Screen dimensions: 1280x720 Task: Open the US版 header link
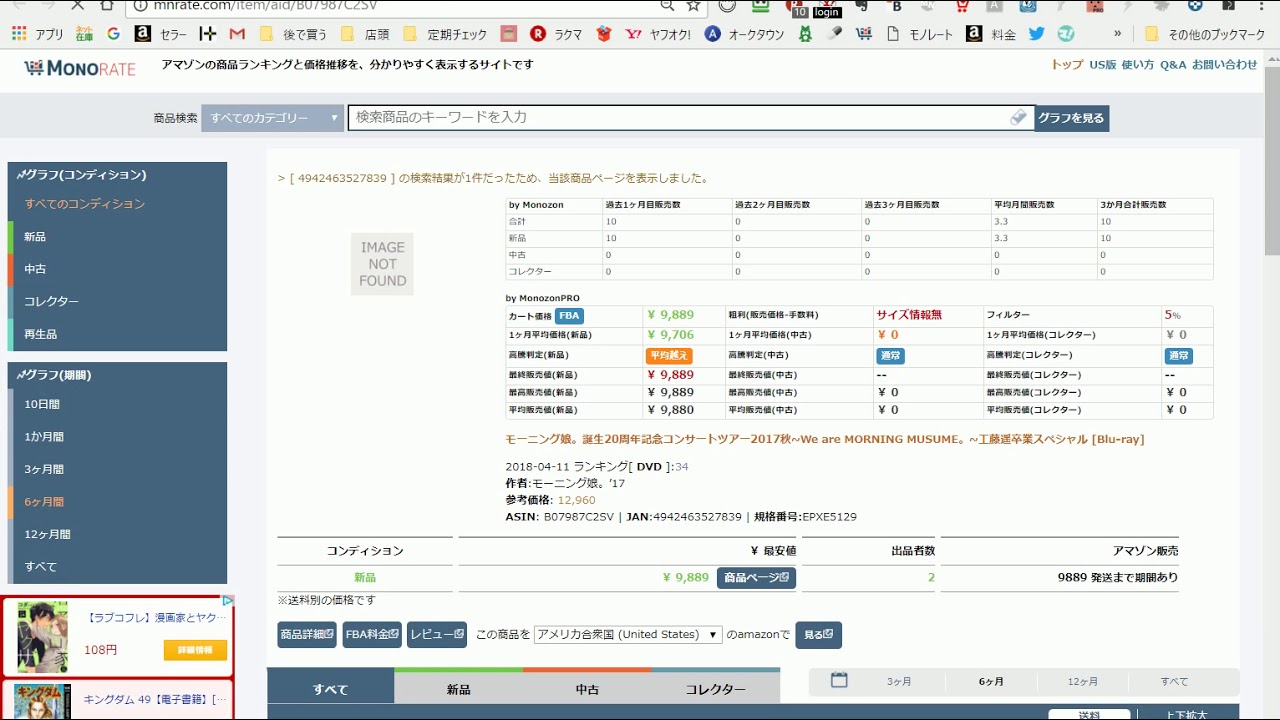point(1103,64)
